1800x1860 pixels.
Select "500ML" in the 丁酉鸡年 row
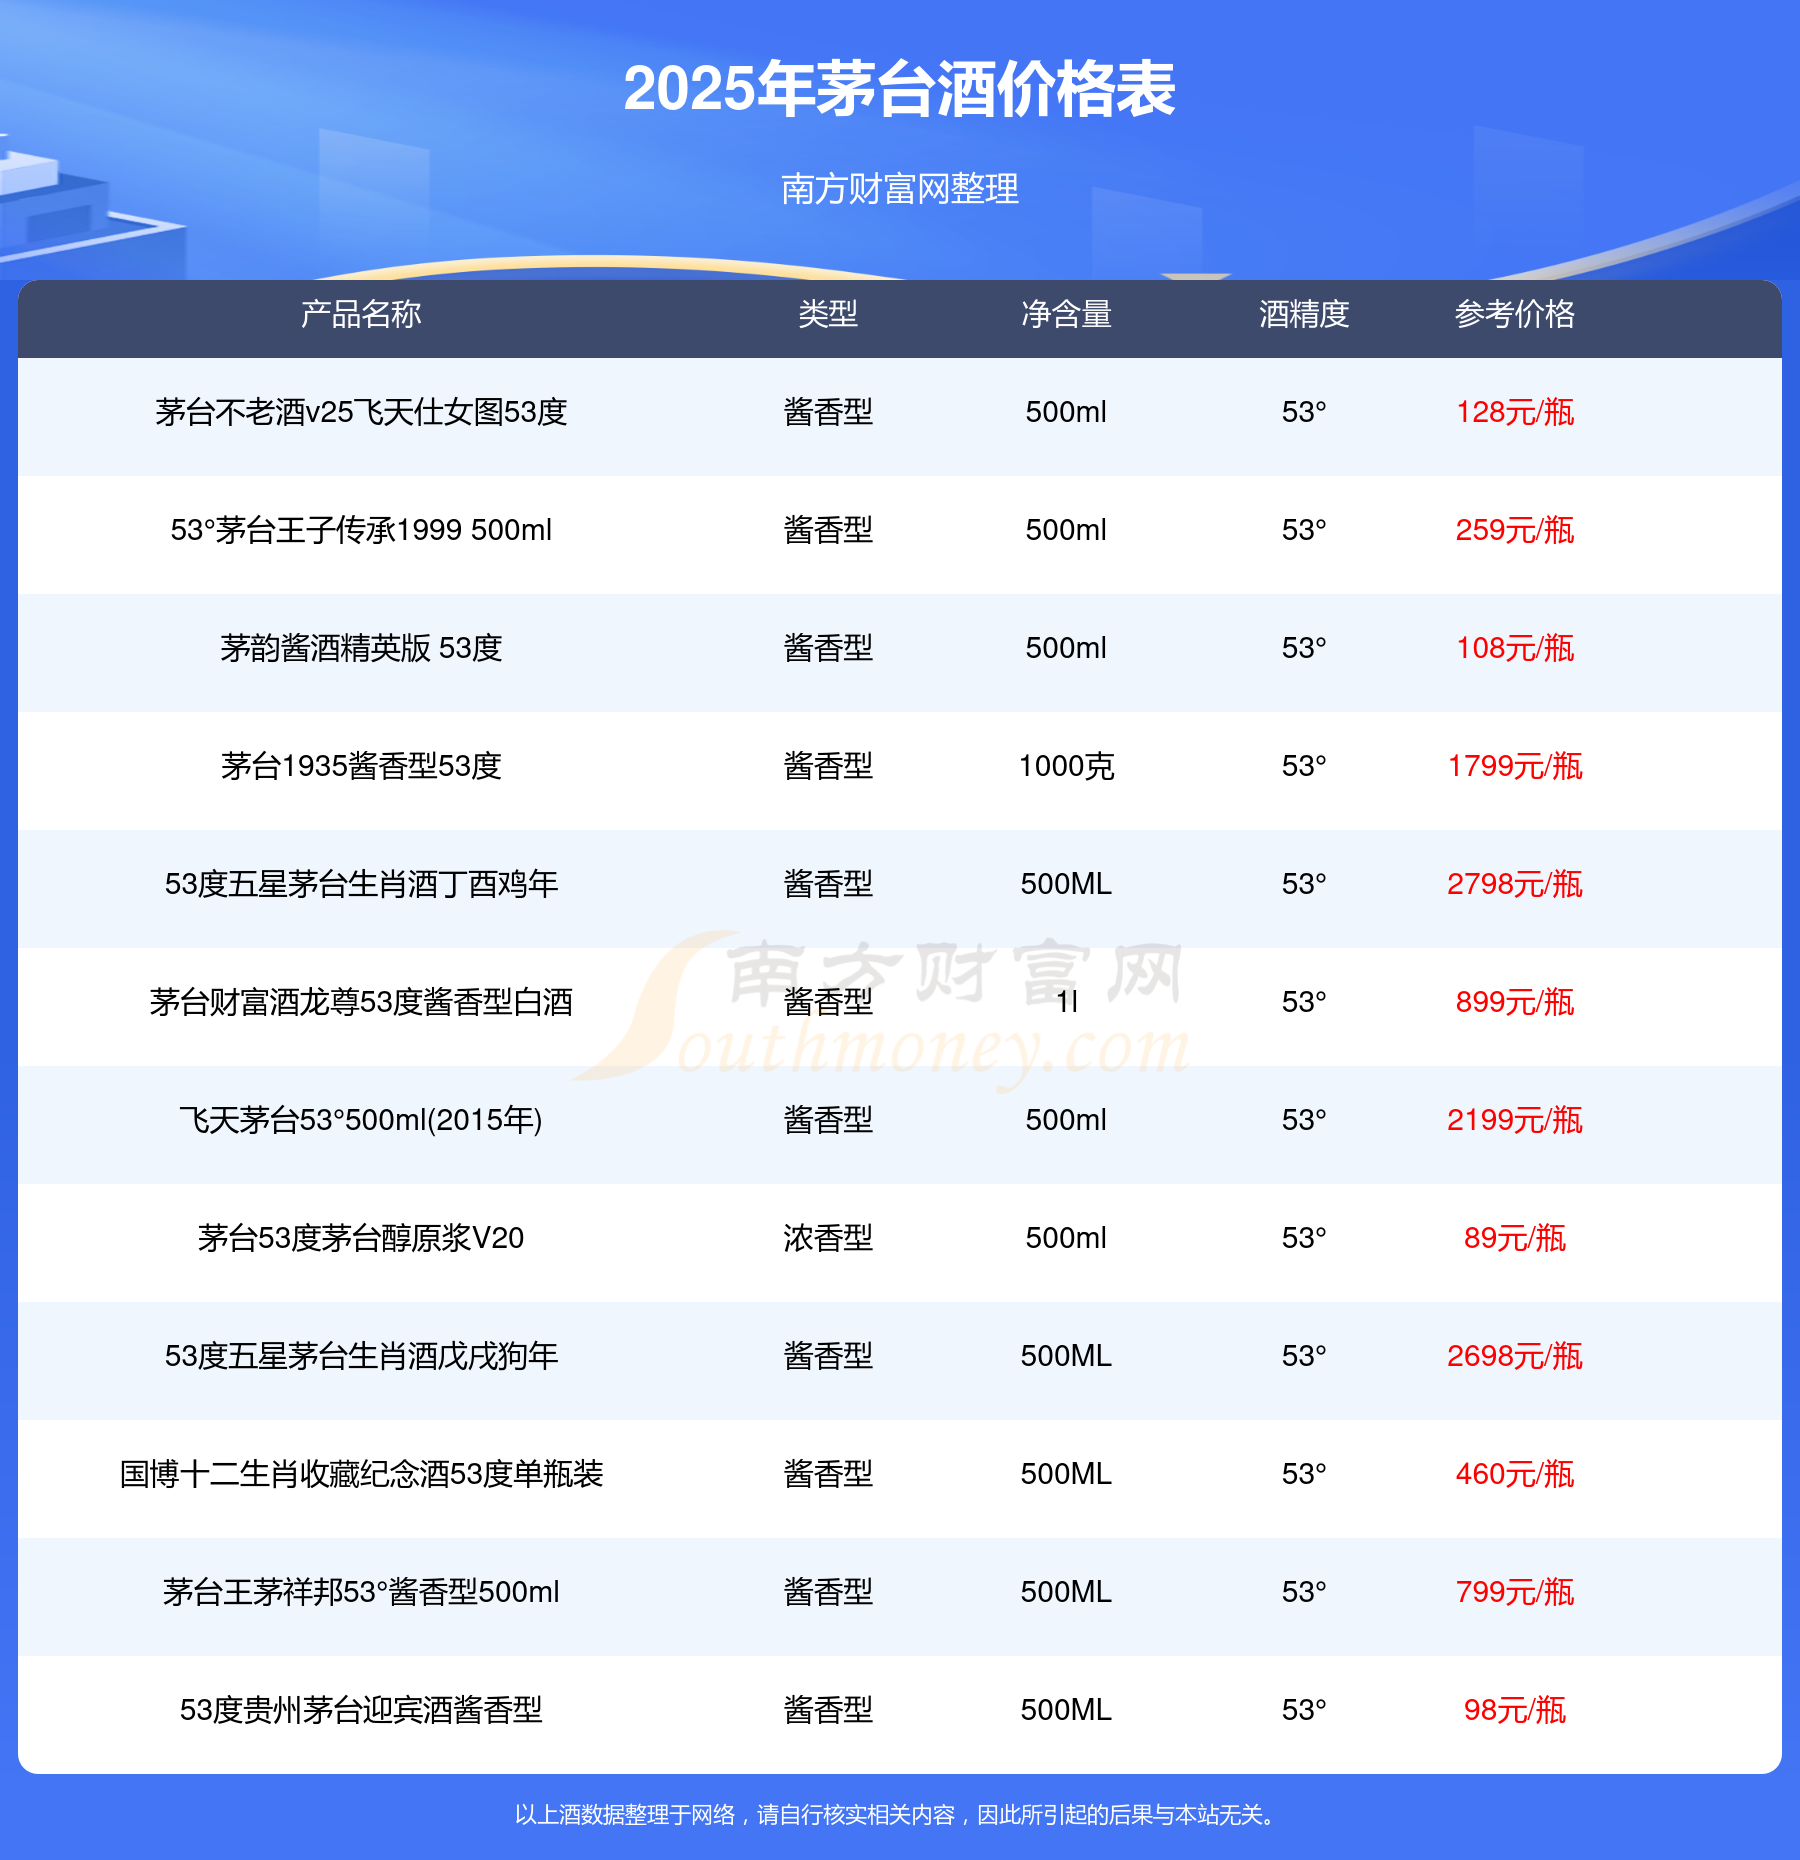coord(1066,884)
